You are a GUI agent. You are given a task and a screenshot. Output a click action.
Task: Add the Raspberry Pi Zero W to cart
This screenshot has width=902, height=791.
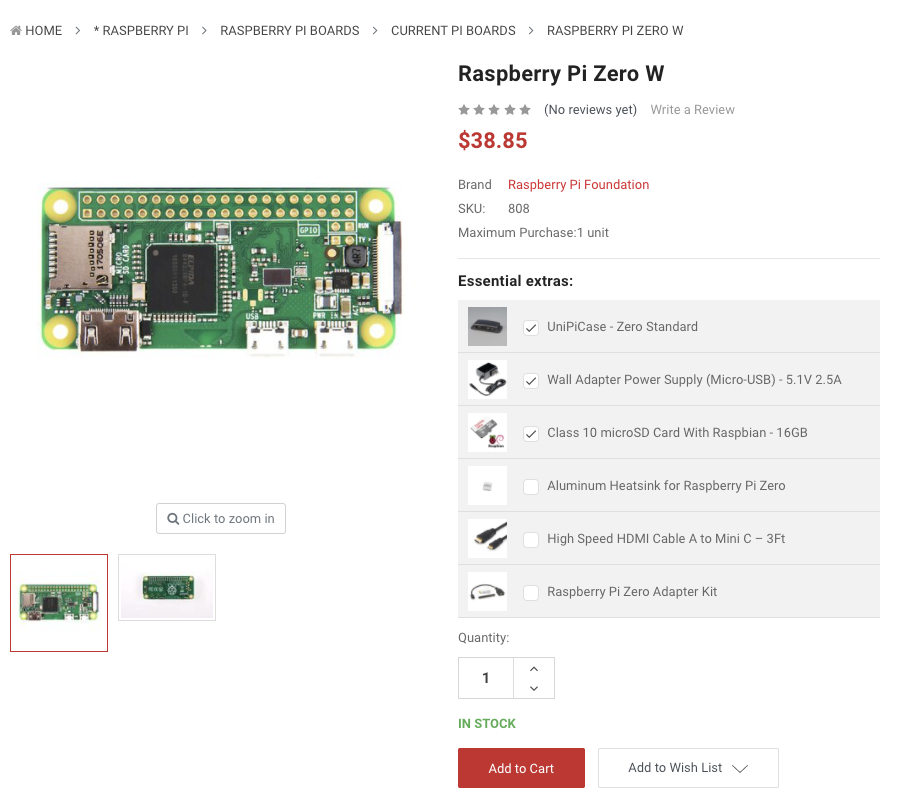(521, 768)
